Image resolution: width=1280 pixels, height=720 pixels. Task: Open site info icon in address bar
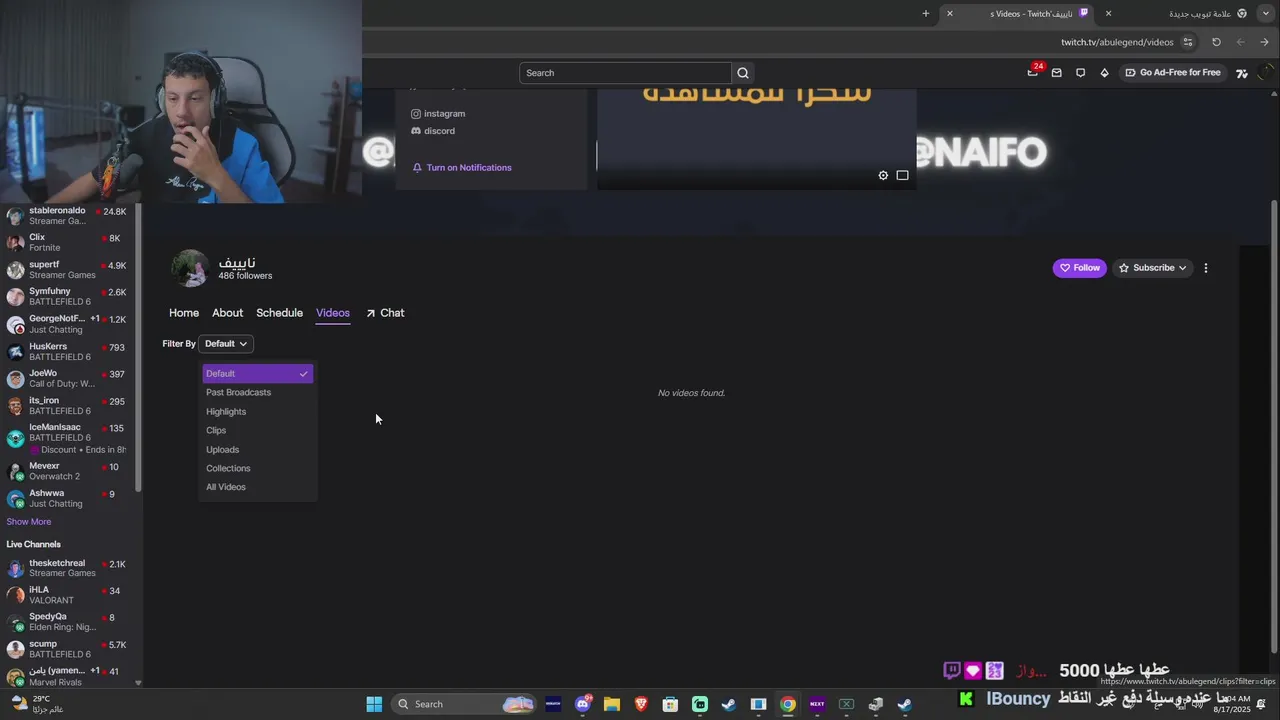(1188, 42)
